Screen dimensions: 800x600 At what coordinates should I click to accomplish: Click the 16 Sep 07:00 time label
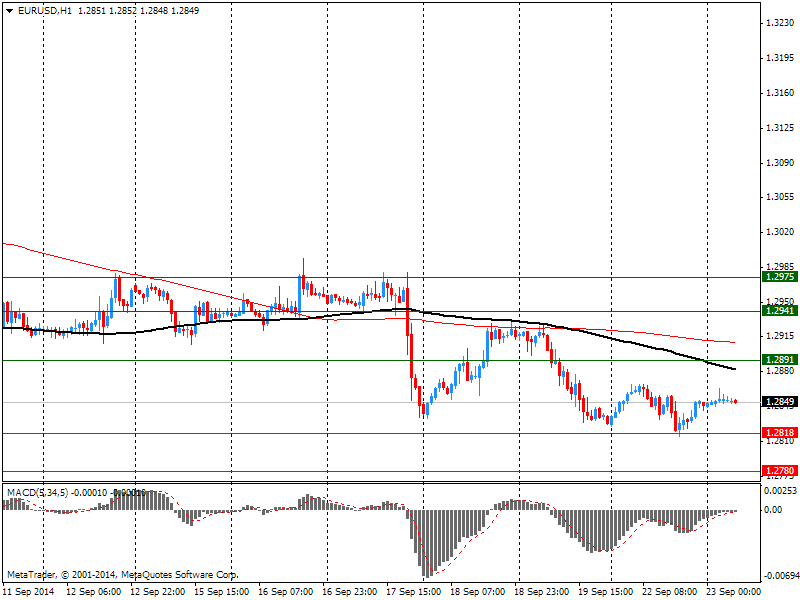[286, 592]
